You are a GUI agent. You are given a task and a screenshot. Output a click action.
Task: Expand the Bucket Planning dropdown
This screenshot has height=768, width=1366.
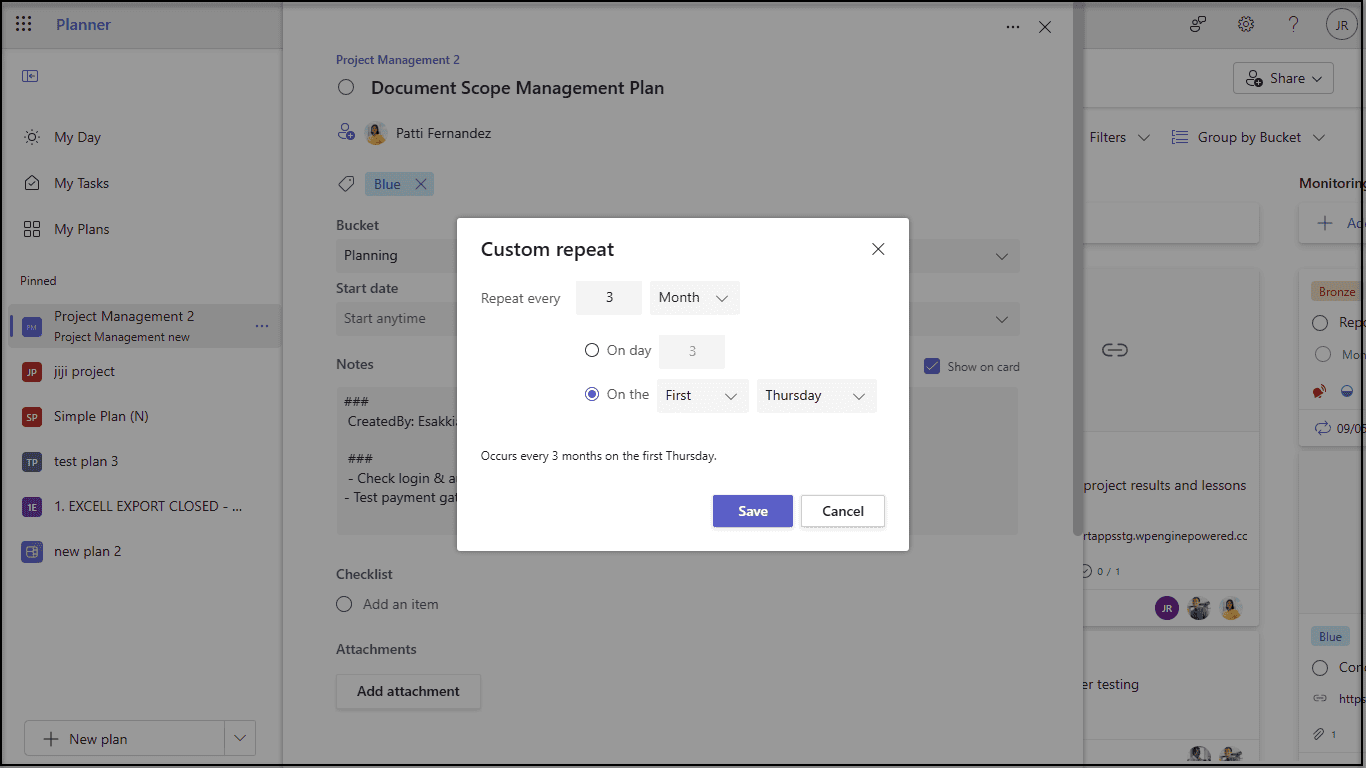tap(1002, 256)
